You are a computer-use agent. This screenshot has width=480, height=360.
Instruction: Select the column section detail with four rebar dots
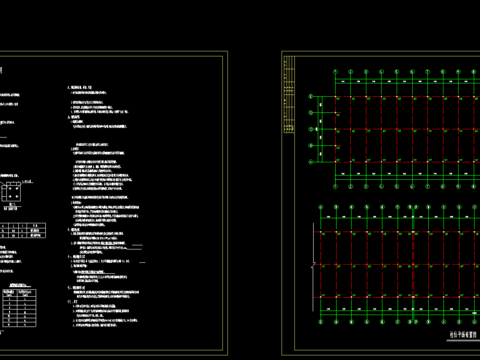coord(11,192)
